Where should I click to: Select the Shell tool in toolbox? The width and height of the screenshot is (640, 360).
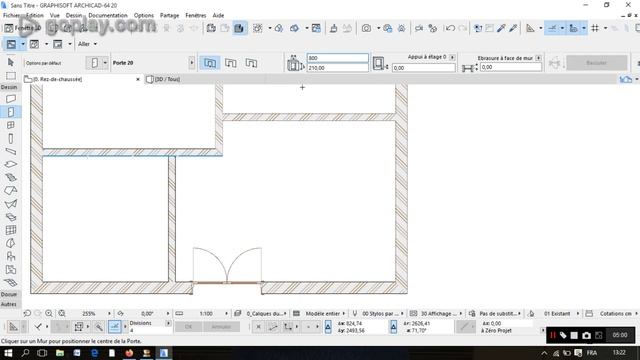click(11, 204)
